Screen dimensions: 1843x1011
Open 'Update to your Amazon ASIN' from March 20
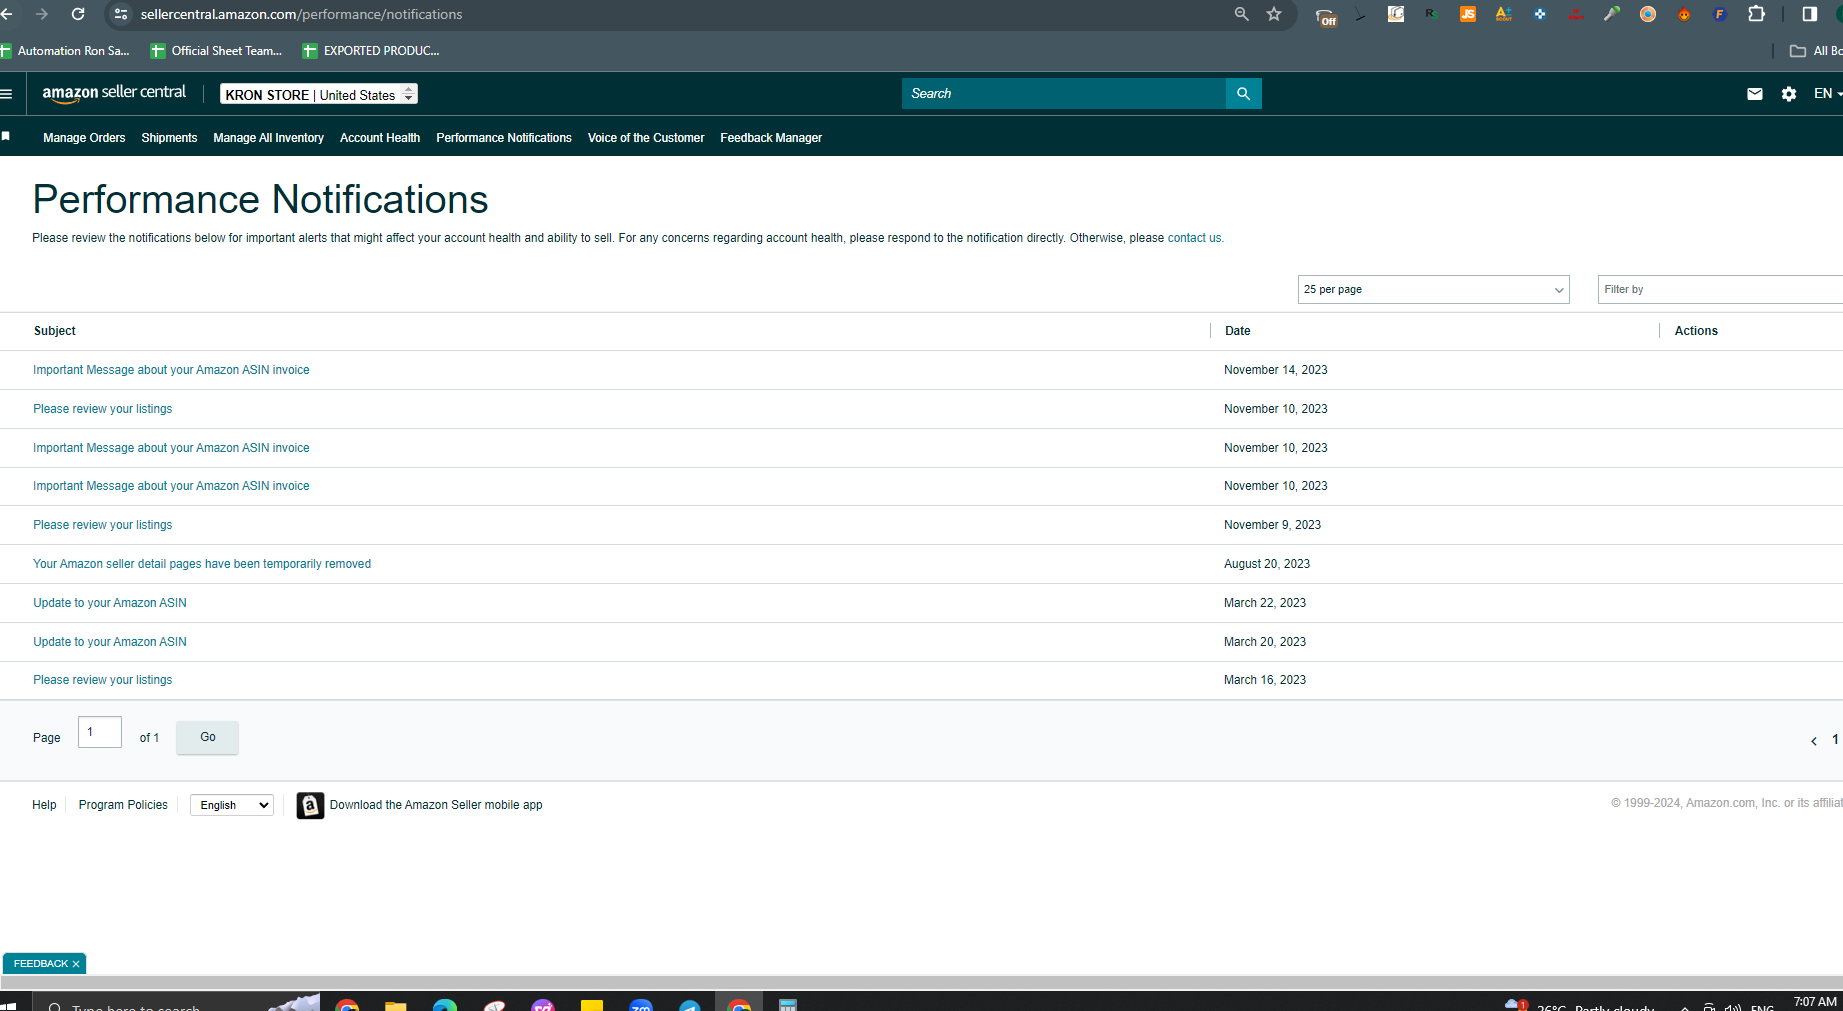click(x=110, y=642)
